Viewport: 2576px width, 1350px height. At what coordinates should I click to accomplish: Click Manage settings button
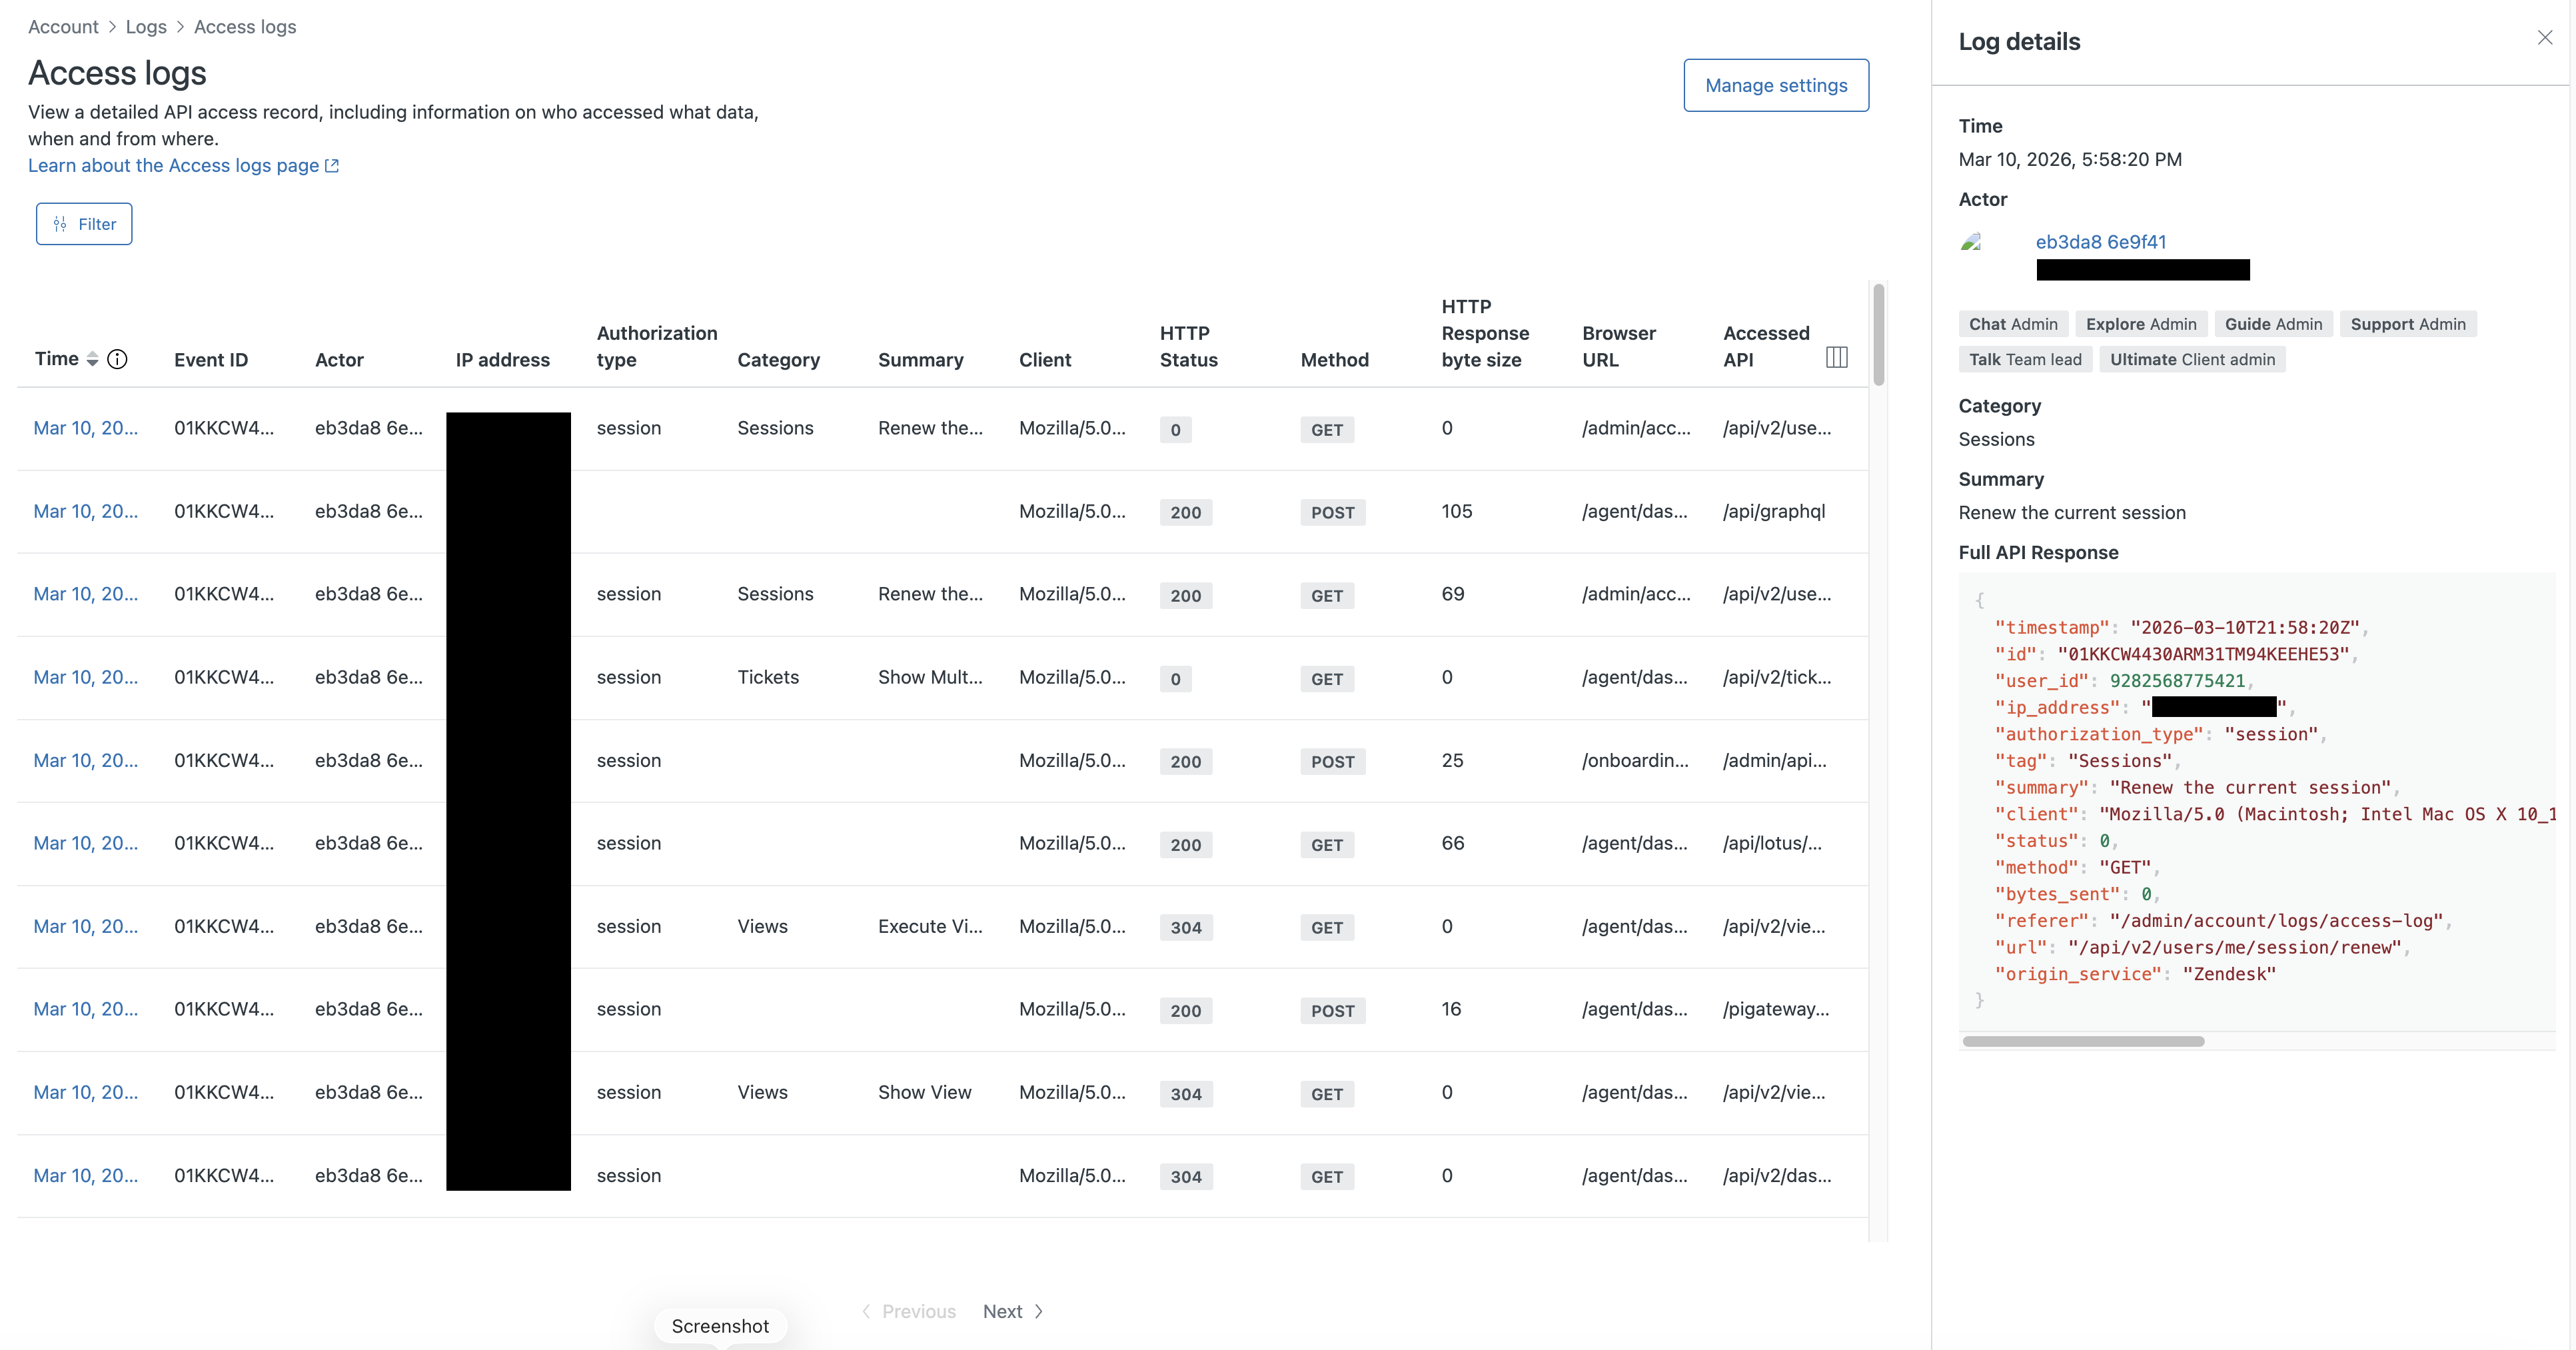click(1775, 85)
